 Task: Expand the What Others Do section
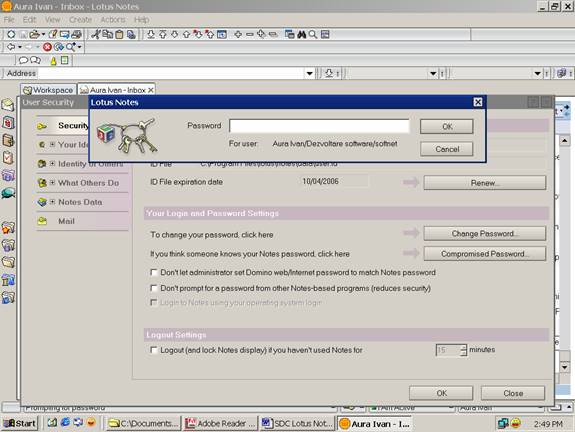coord(52,182)
